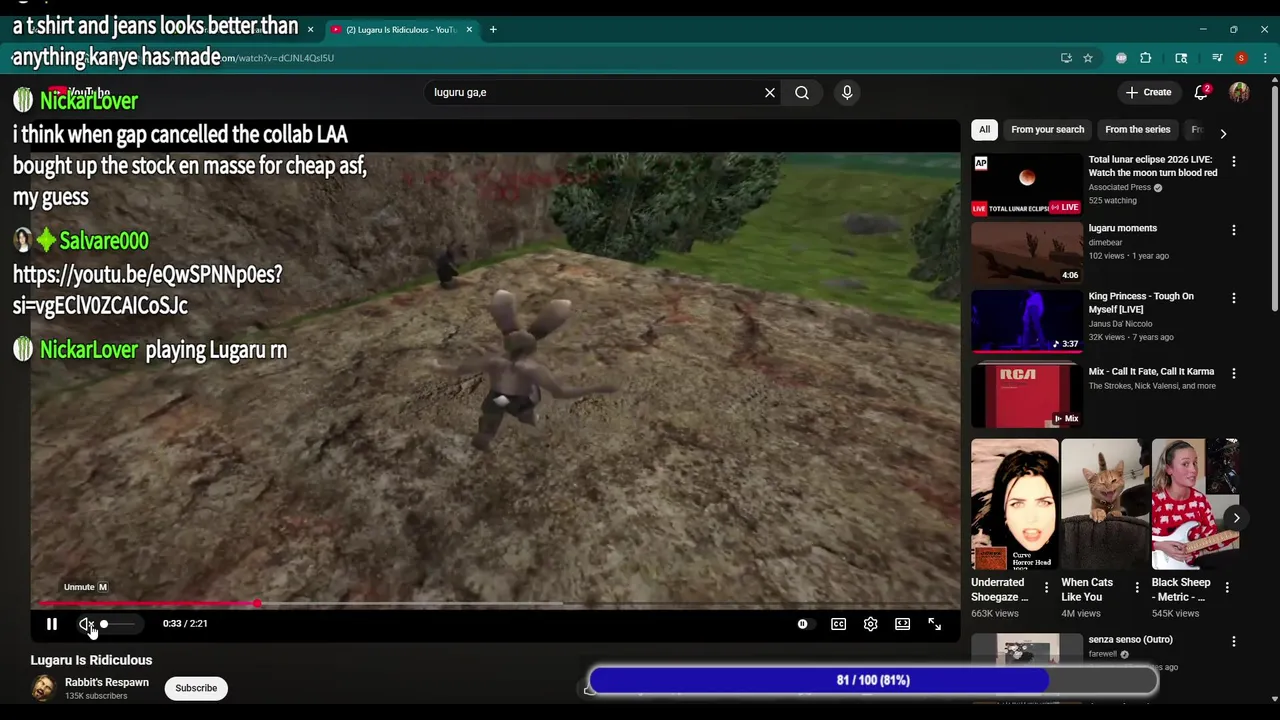Open the 'senza senso (Outro)' video title

pyautogui.click(x=1131, y=639)
